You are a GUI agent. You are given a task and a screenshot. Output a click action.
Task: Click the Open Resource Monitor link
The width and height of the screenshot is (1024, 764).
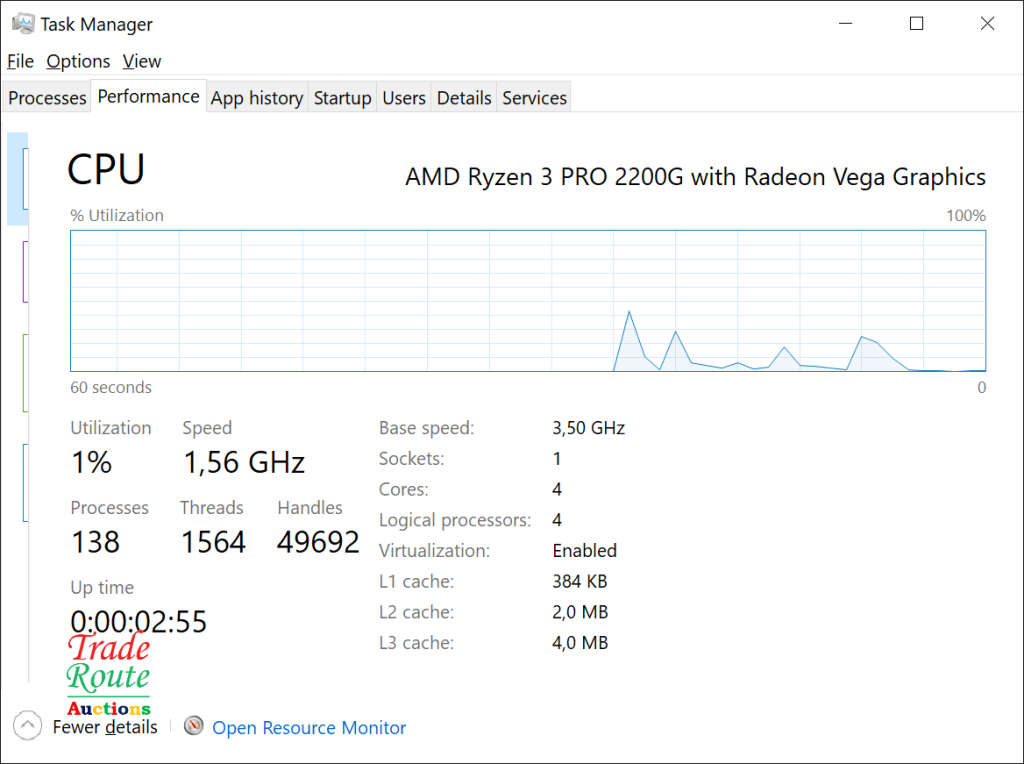(308, 727)
